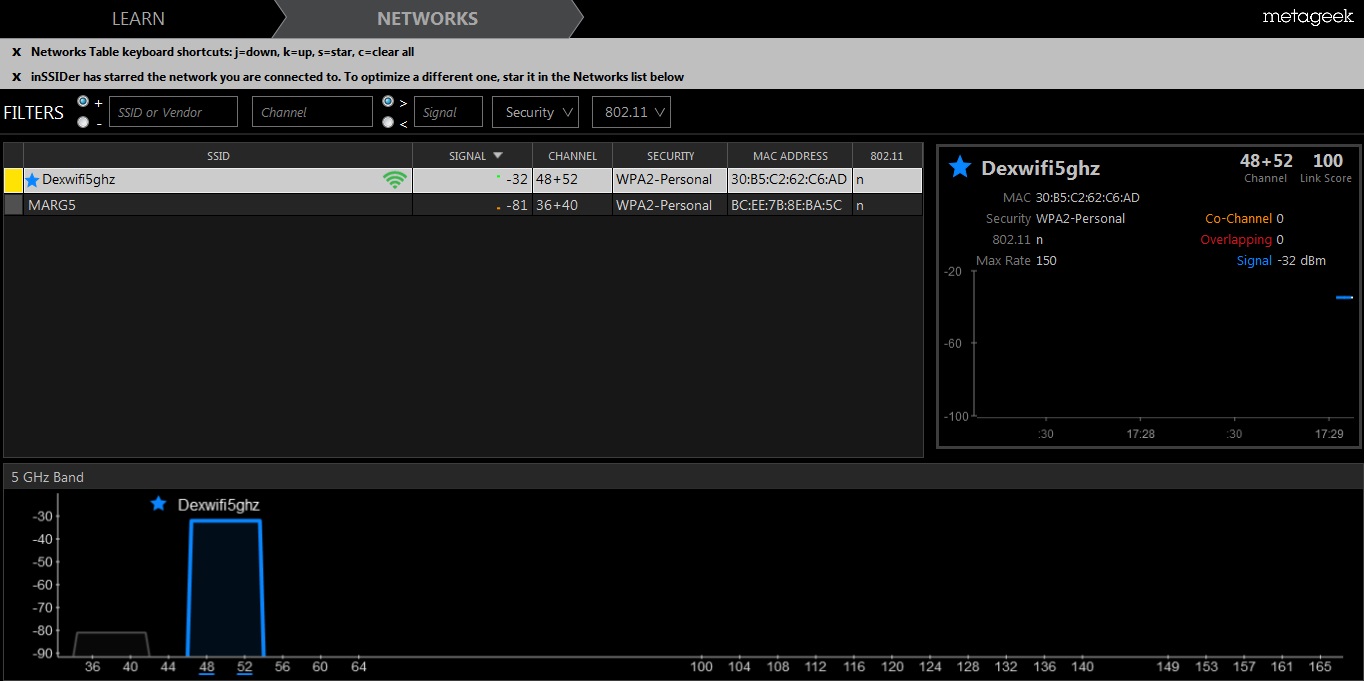Select the Dexwifi5ghz network name in table
This screenshot has width=1366, height=681.
pos(78,180)
